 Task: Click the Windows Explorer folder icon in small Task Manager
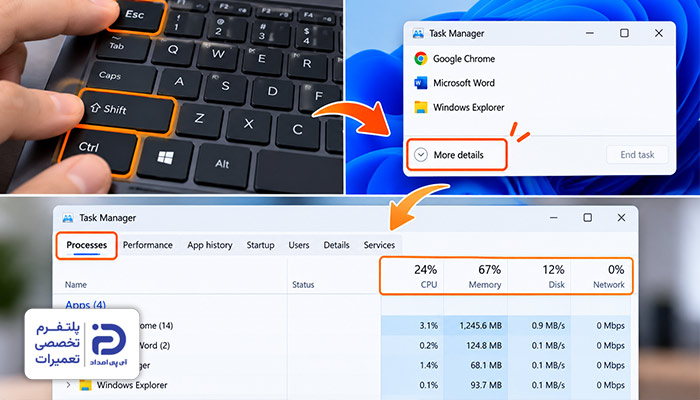pos(421,107)
